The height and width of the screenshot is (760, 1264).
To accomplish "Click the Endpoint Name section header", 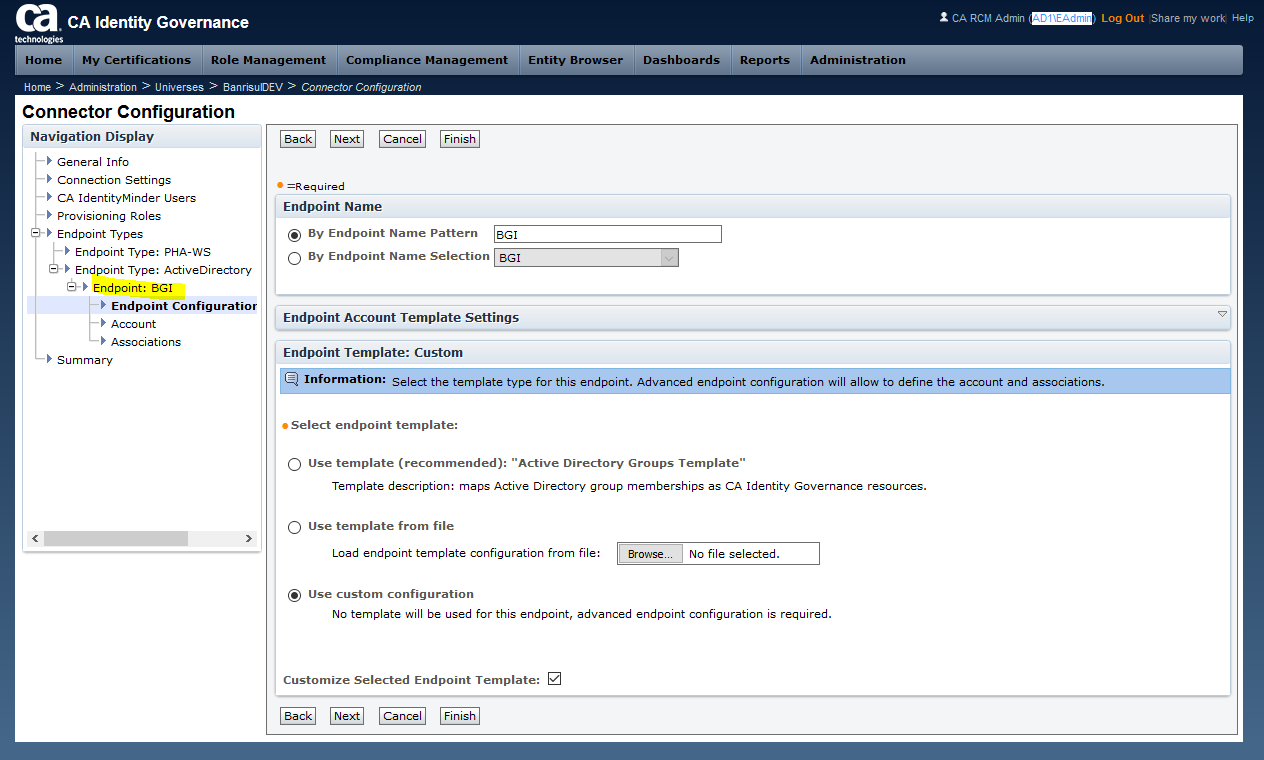I will pyautogui.click(x=752, y=207).
